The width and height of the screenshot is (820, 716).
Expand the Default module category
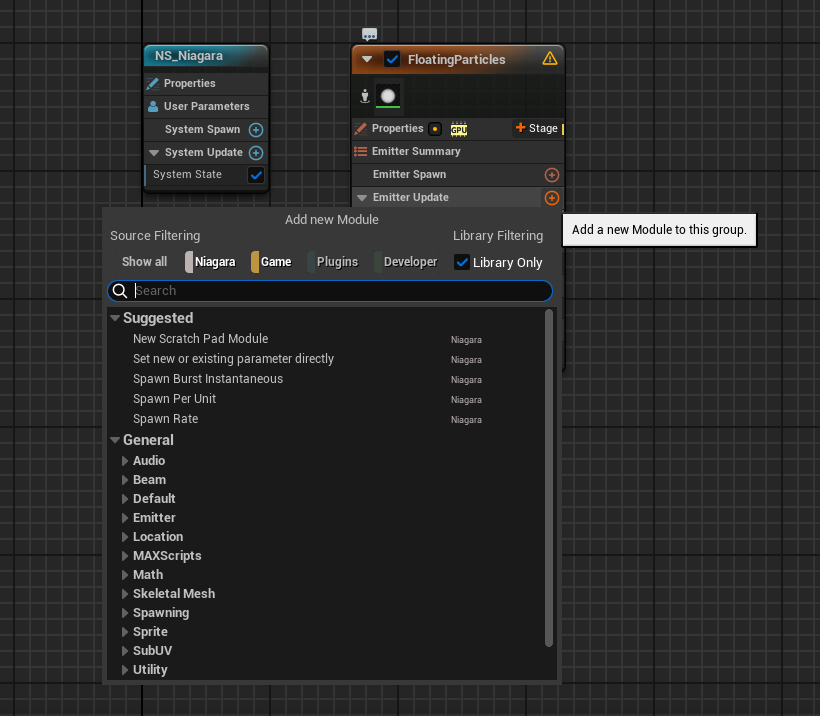(125, 499)
